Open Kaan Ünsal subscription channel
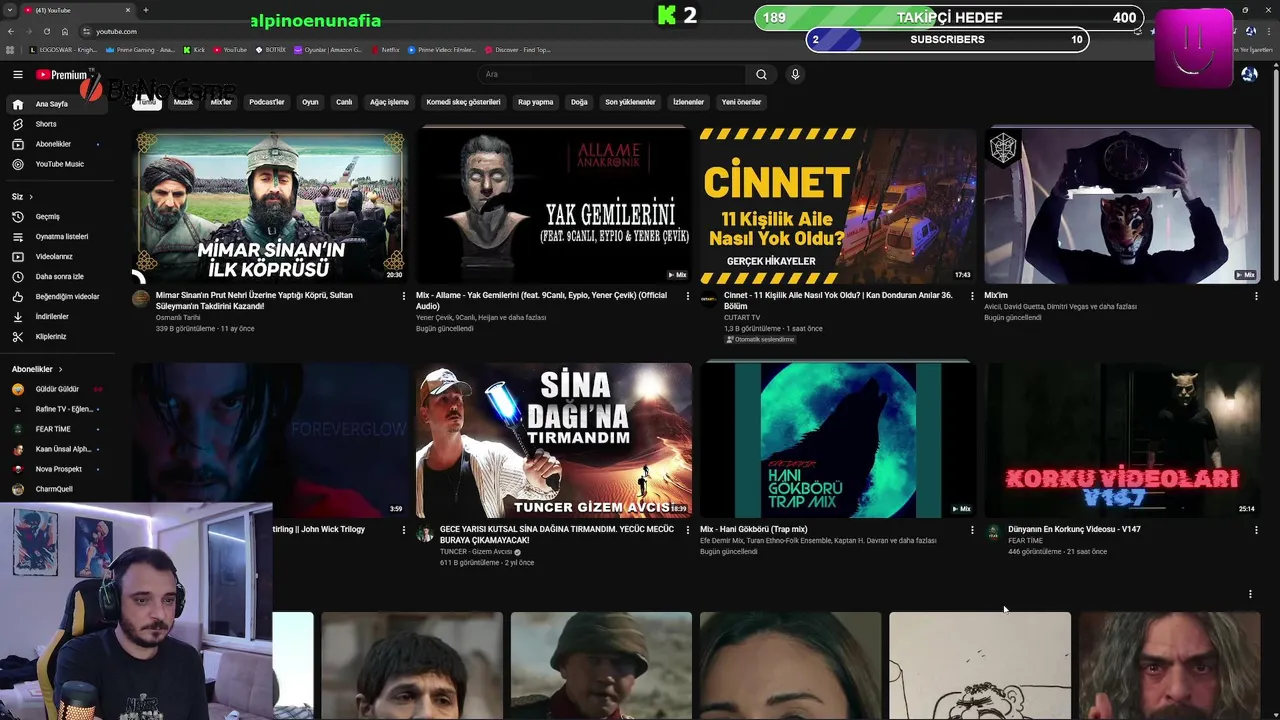This screenshot has width=1280, height=720. pyautogui.click(x=57, y=449)
